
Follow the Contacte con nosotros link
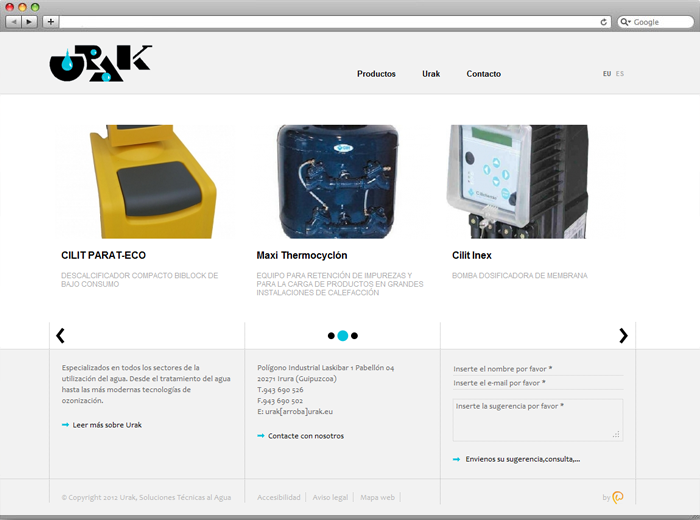click(306, 436)
